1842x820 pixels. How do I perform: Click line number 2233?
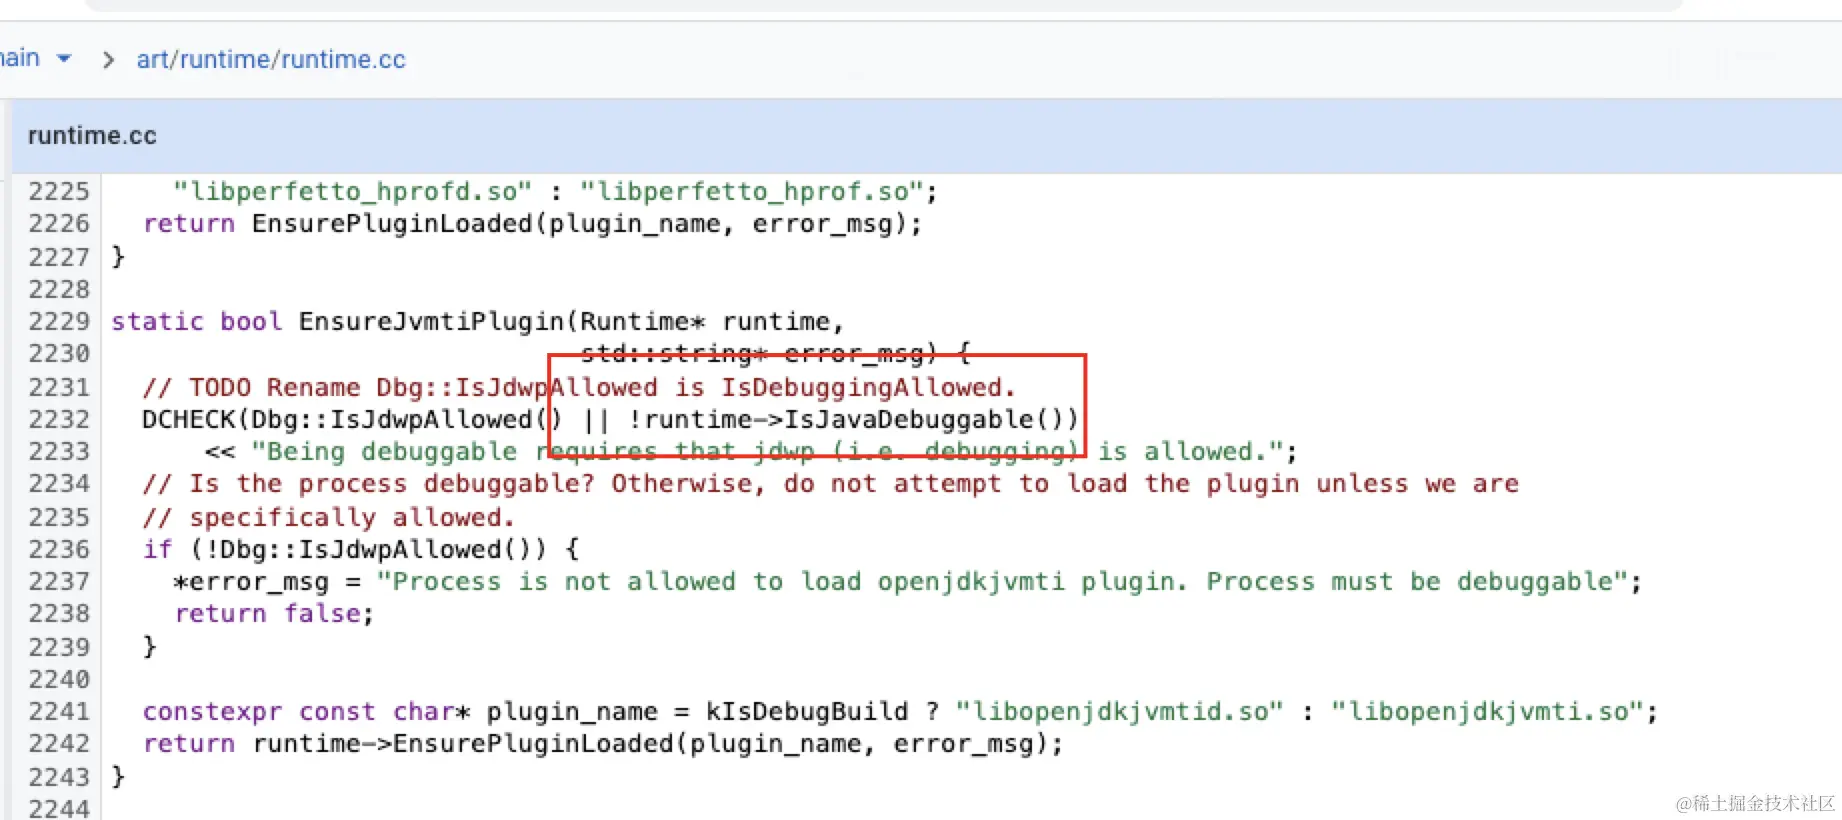point(59,451)
